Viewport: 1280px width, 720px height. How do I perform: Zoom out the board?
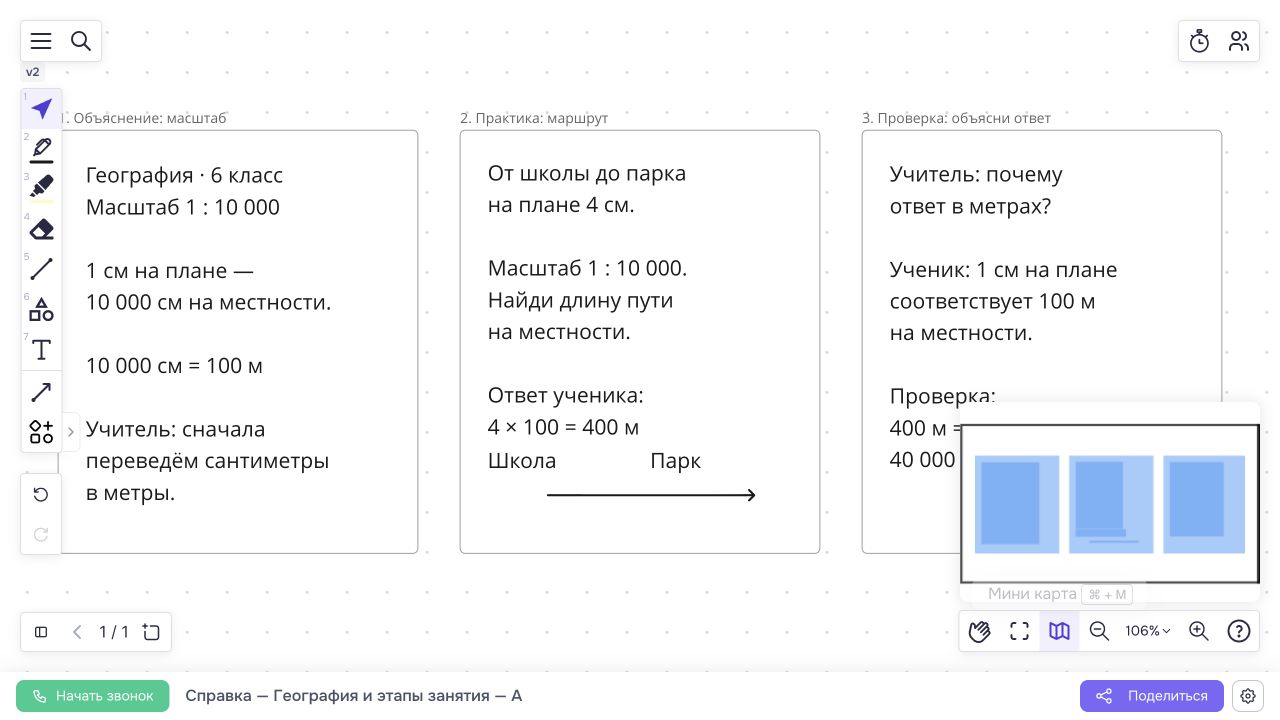tap(1099, 631)
